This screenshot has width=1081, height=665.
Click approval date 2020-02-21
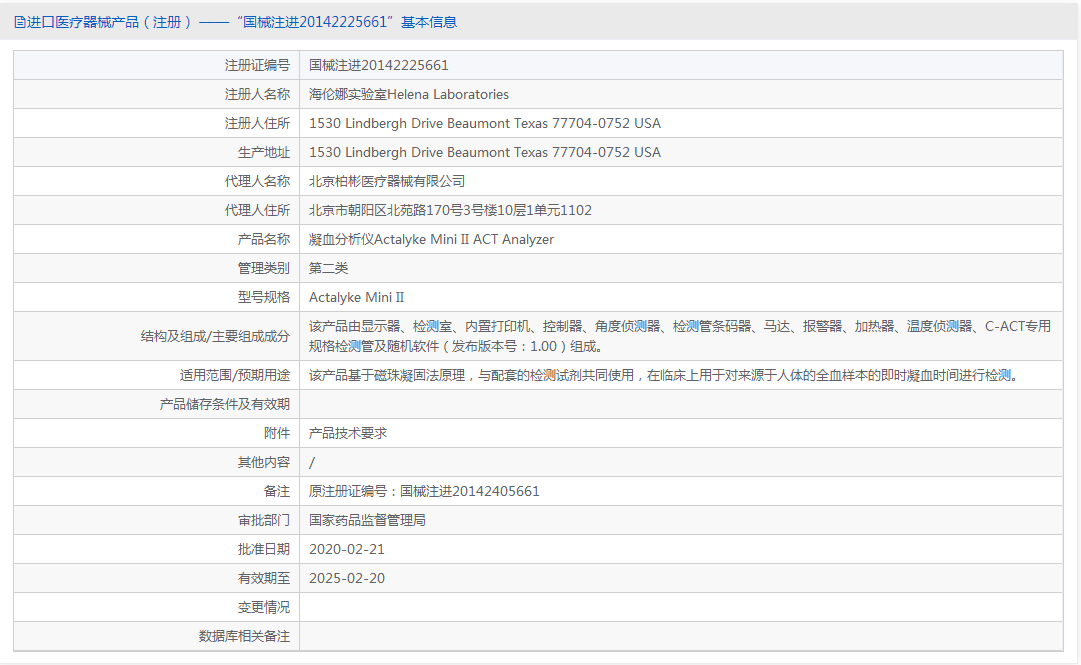click(347, 549)
